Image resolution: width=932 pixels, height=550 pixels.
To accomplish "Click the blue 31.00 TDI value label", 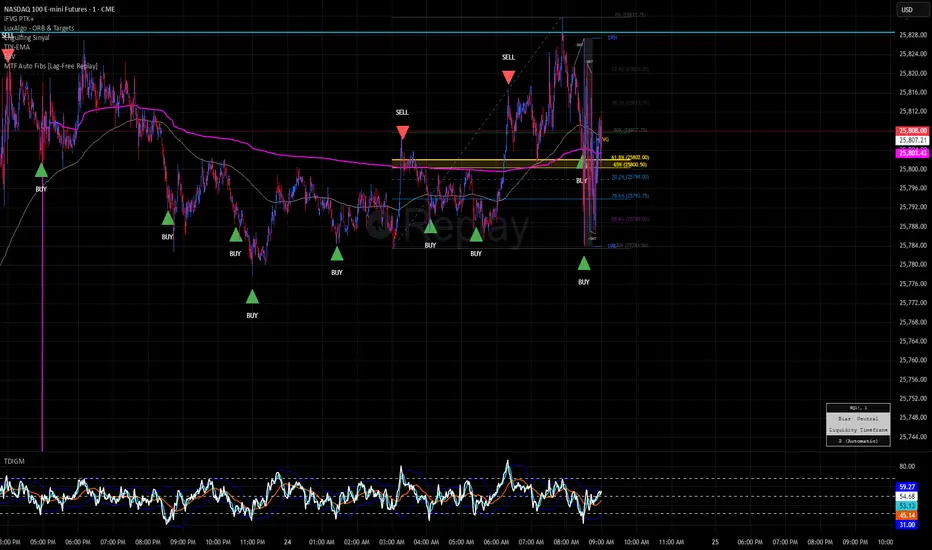I will (907, 525).
